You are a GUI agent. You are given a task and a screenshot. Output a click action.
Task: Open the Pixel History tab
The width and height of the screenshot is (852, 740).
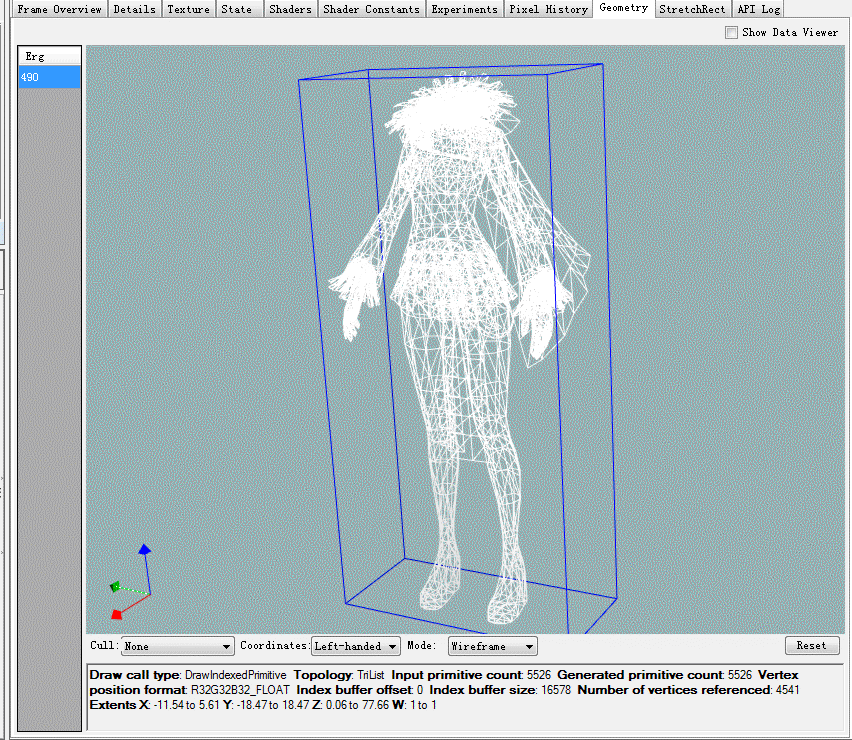(x=548, y=9)
